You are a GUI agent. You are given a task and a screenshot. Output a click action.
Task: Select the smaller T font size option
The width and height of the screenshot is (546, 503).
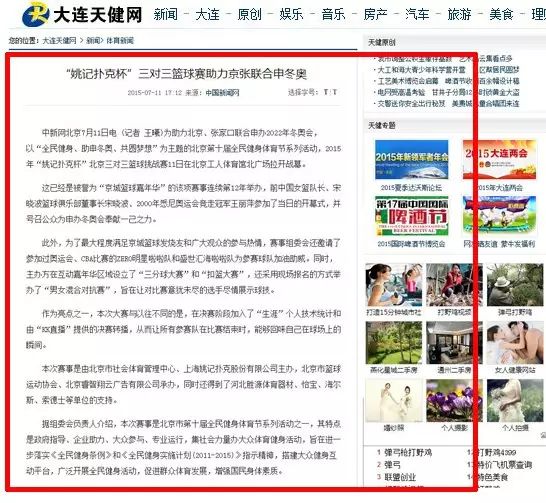pyautogui.click(x=335, y=92)
